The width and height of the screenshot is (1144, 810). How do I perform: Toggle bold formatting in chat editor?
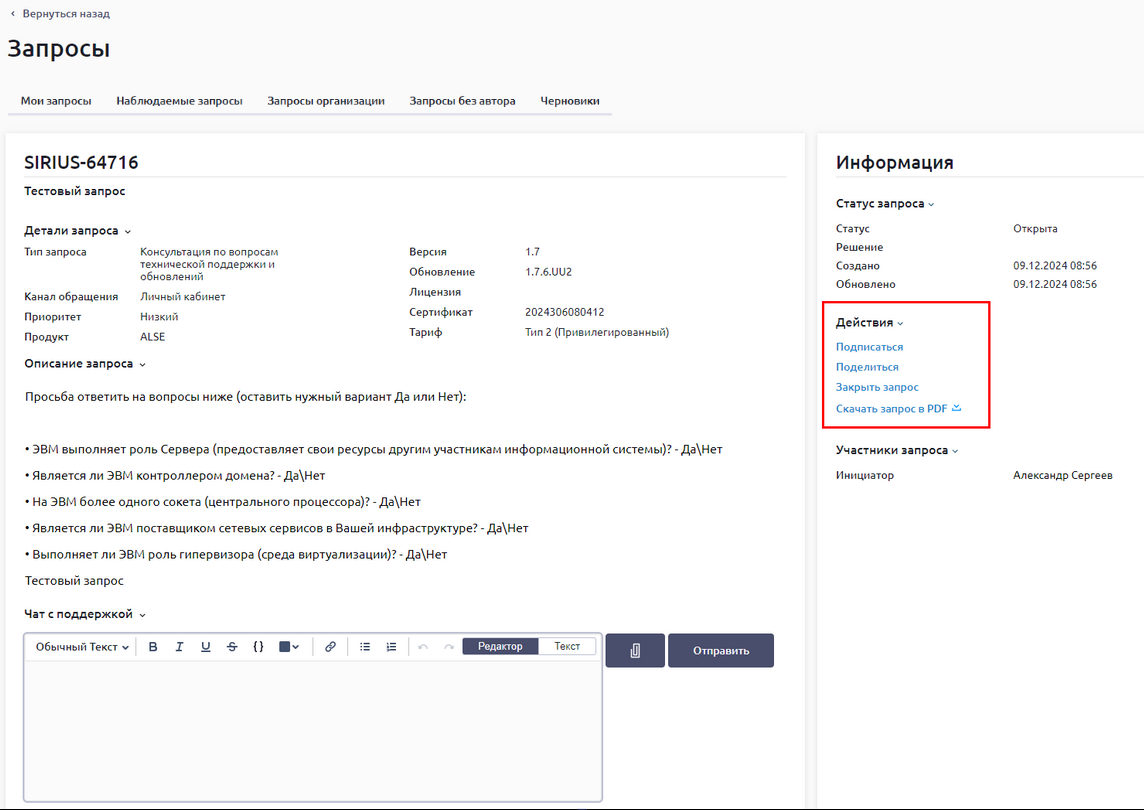tap(153, 647)
